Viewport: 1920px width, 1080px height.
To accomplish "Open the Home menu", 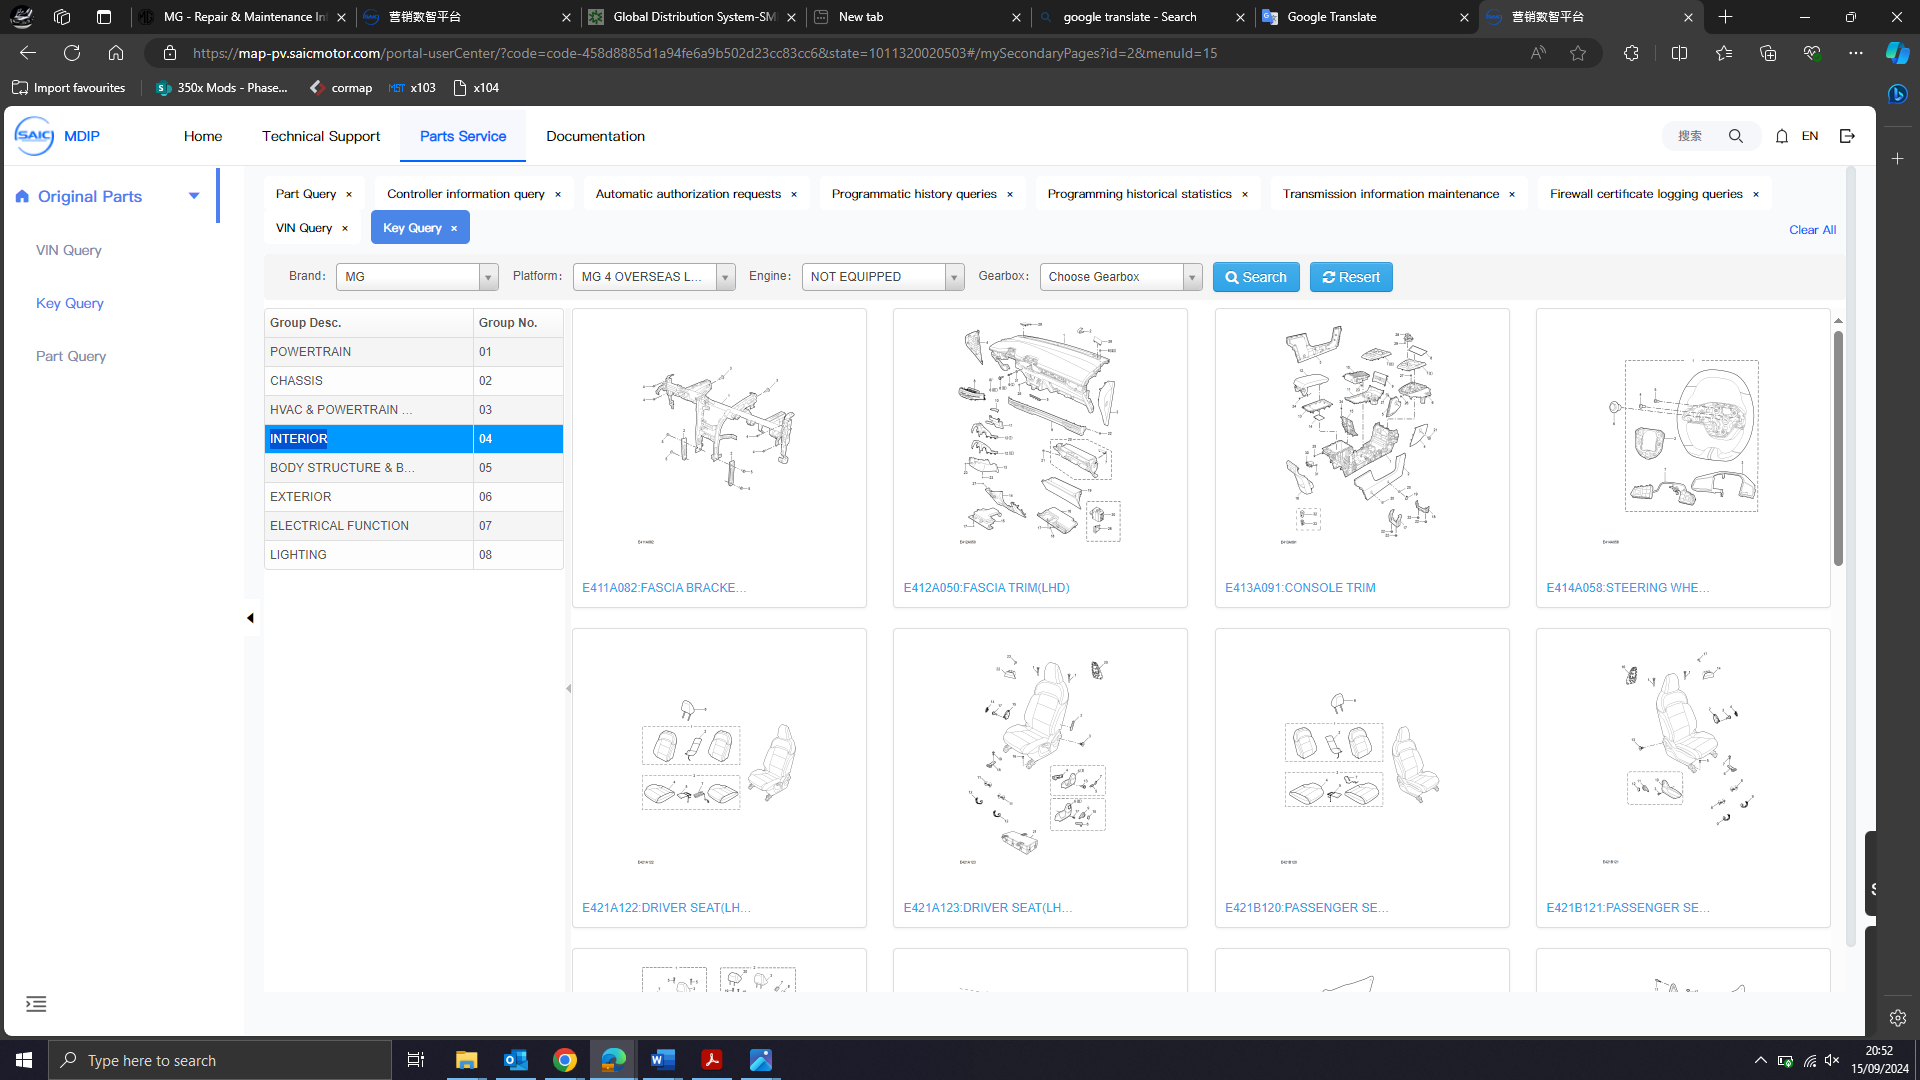I will [203, 136].
